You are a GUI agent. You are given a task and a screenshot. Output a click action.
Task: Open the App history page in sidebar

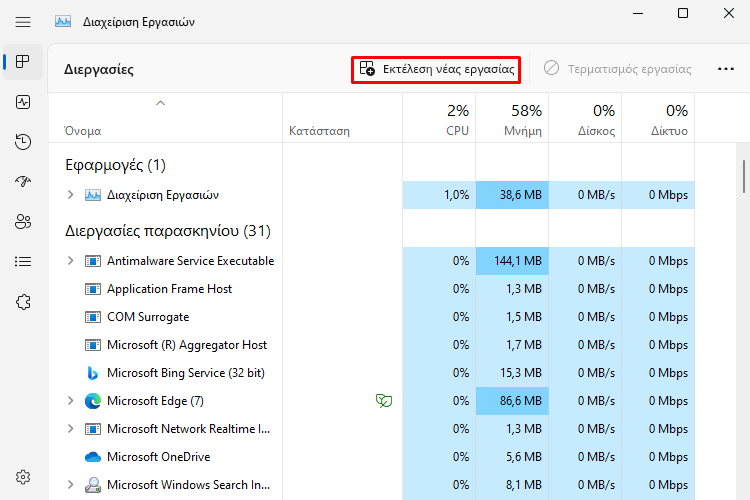(x=23, y=142)
